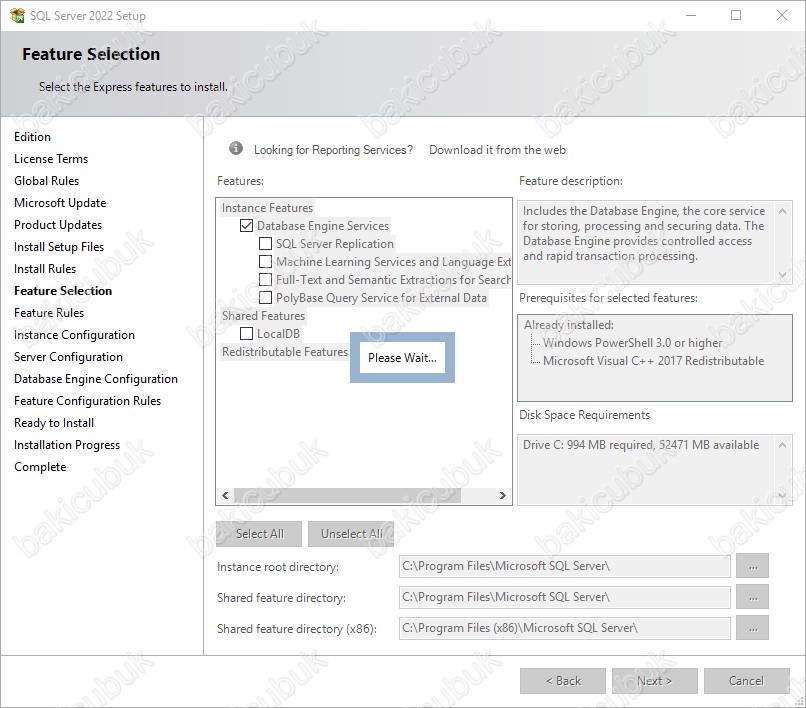Select the Edition step in sidebar
Screen dimensions: 806x708
32,137
